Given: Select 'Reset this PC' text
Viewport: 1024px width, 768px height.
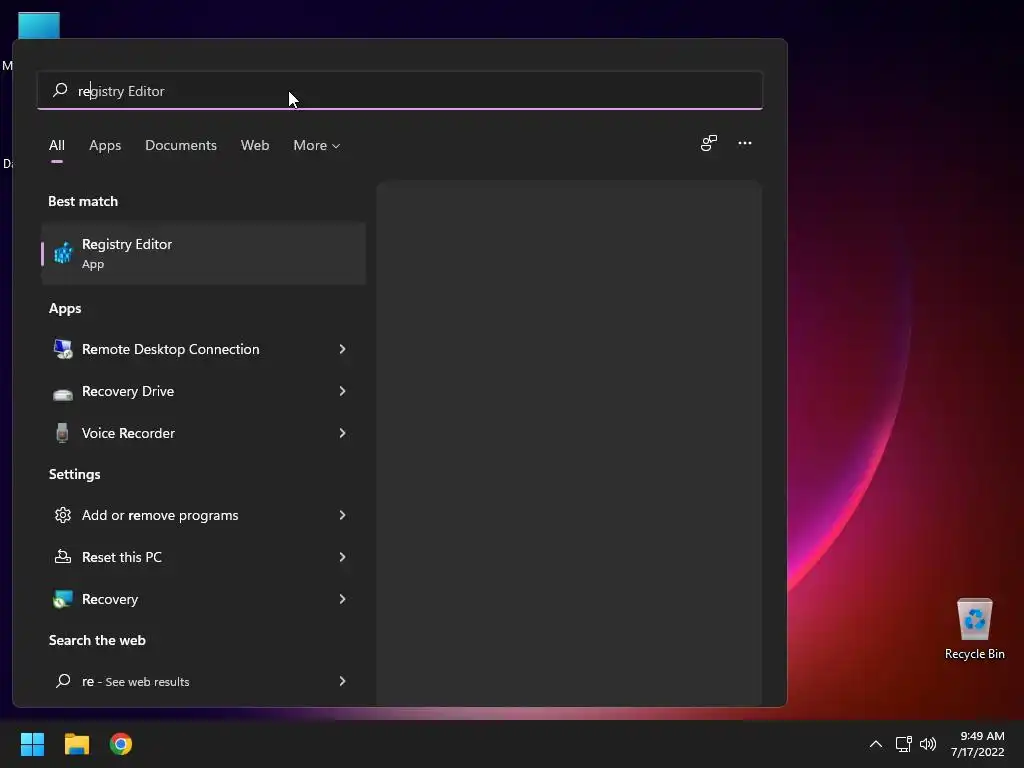Looking at the screenshot, I should tap(121, 557).
